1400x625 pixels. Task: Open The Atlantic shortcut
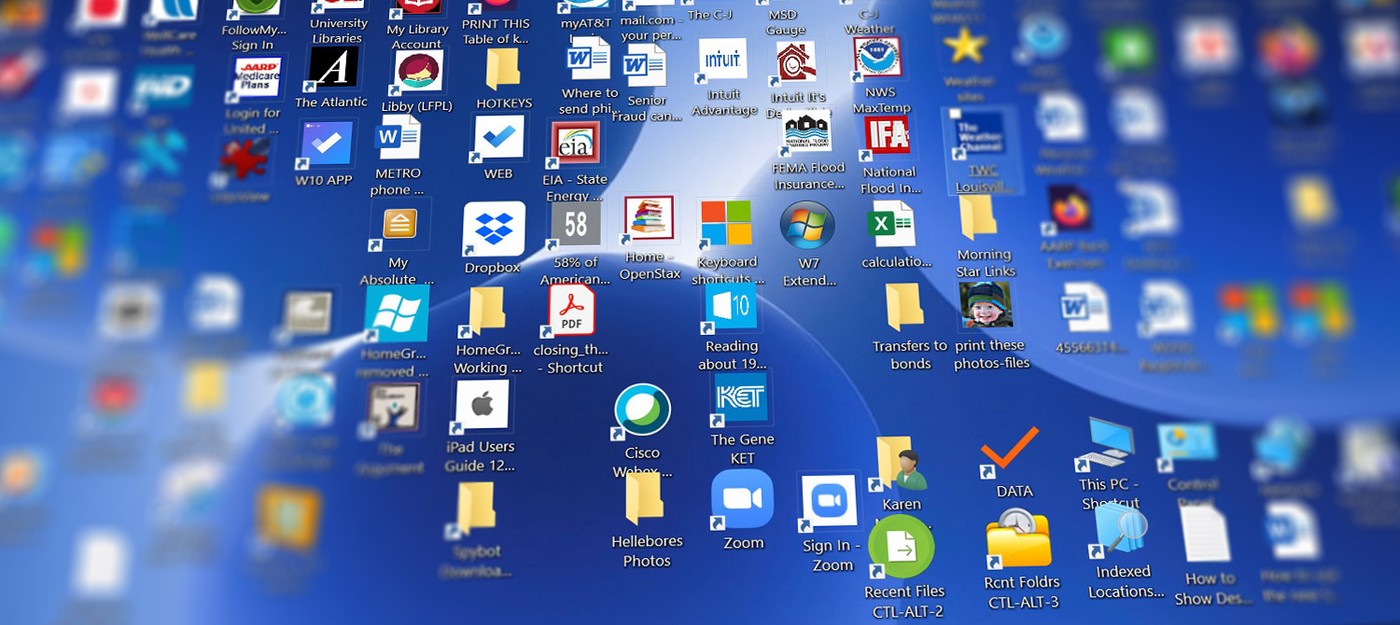(x=333, y=67)
